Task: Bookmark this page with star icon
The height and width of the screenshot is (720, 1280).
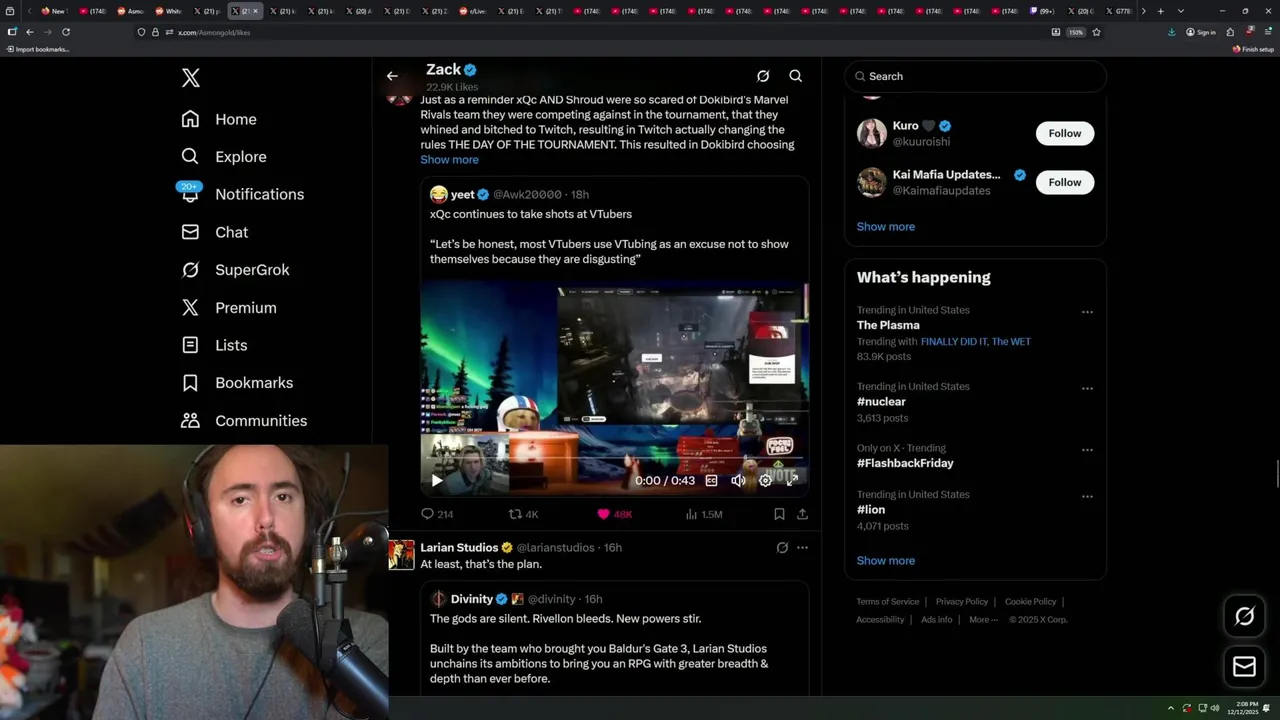Action: [1096, 32]
